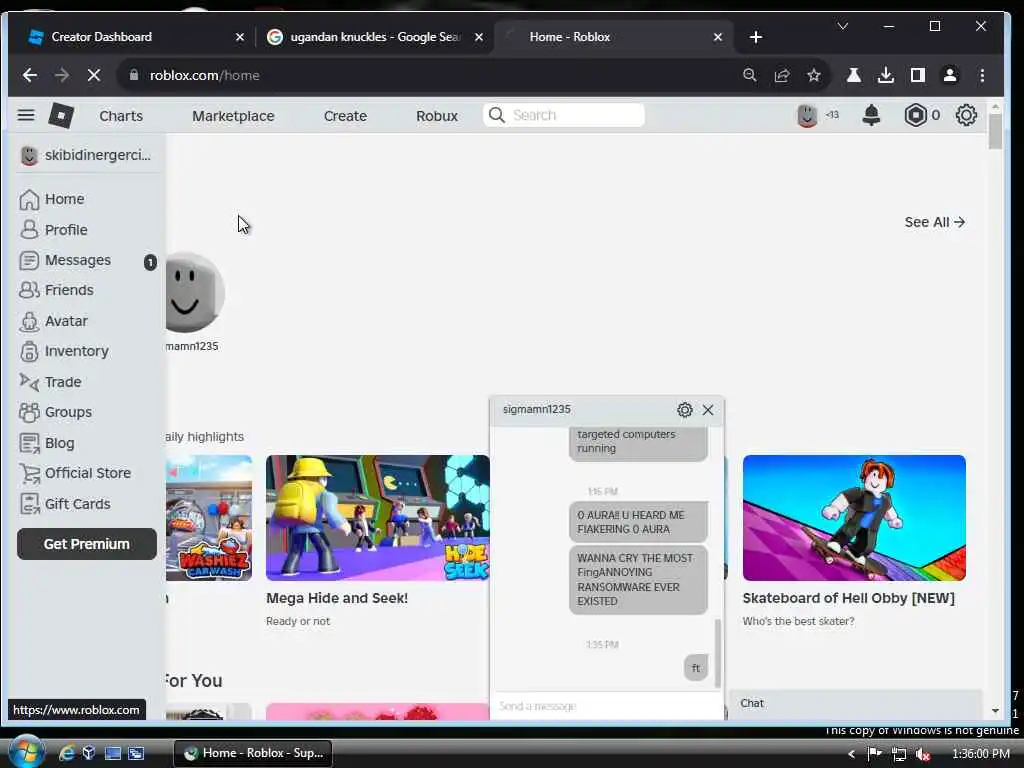This screenshot has height=768, width=1024.
Task: Open Inventory in the sidebar
Action: [65, 351]
